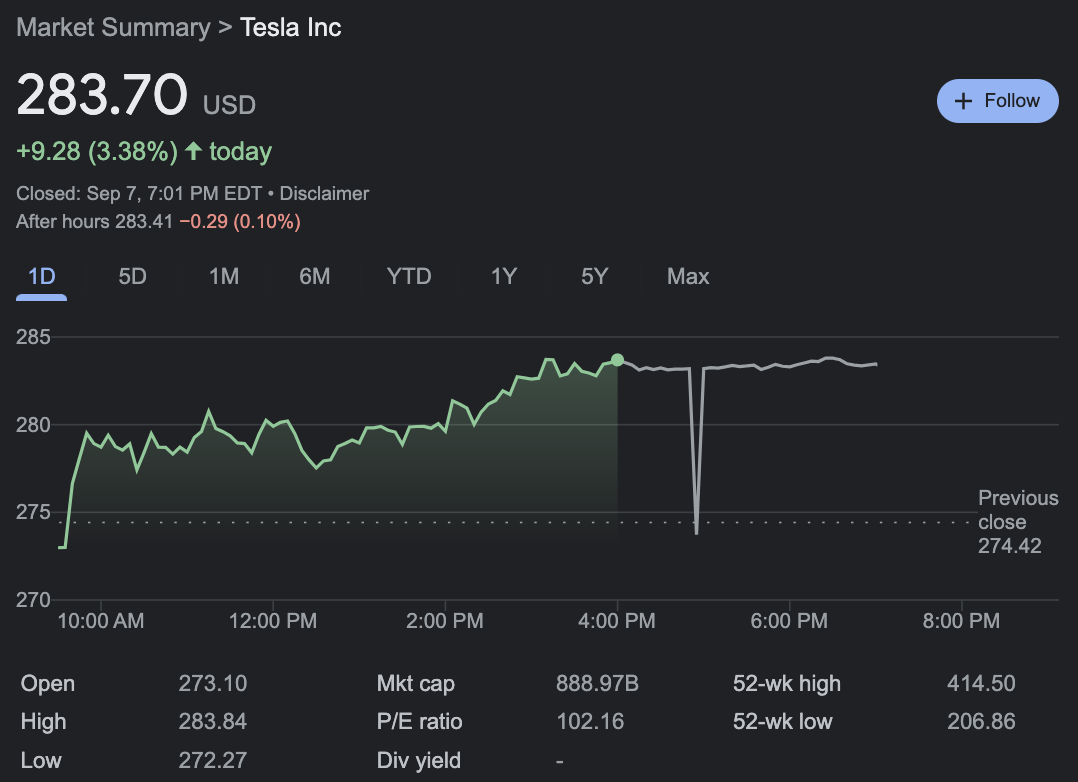1078x782 pixels.
Task: Click the 4:00 PM axis label
Action: [x=617, y=620]
